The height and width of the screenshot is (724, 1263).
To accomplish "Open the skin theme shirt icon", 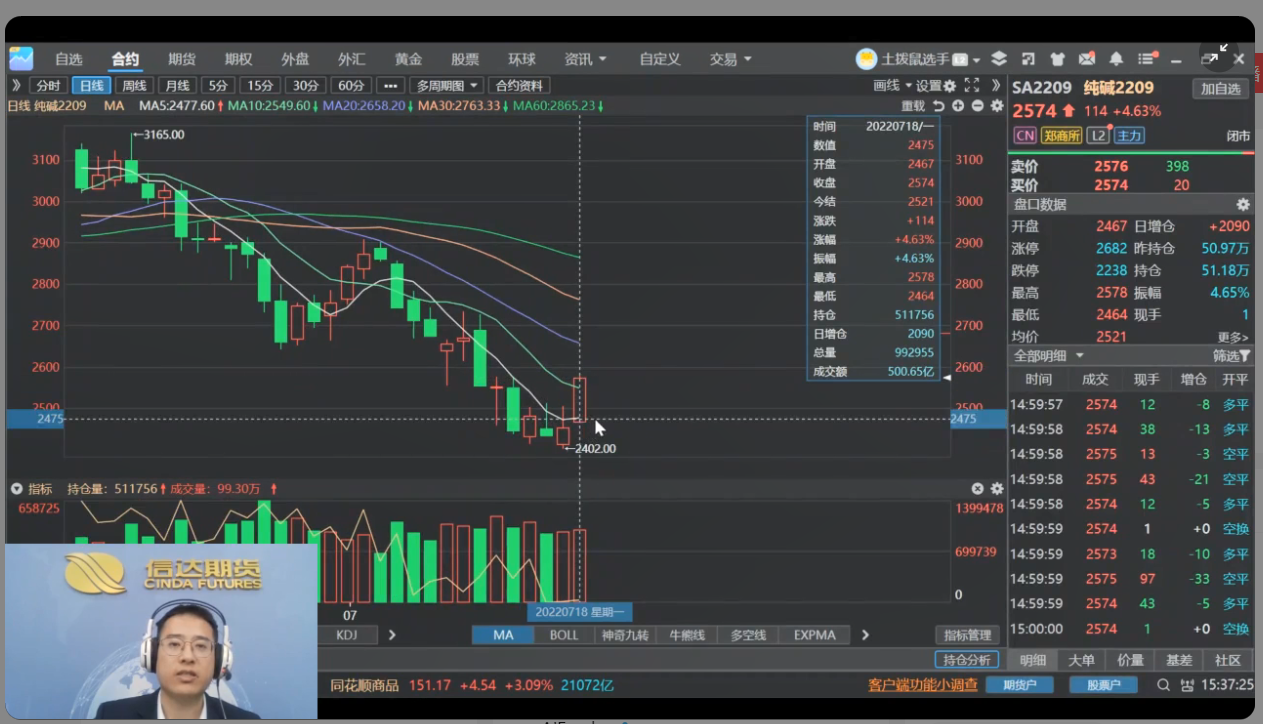I will click(x=1057, y=59).
